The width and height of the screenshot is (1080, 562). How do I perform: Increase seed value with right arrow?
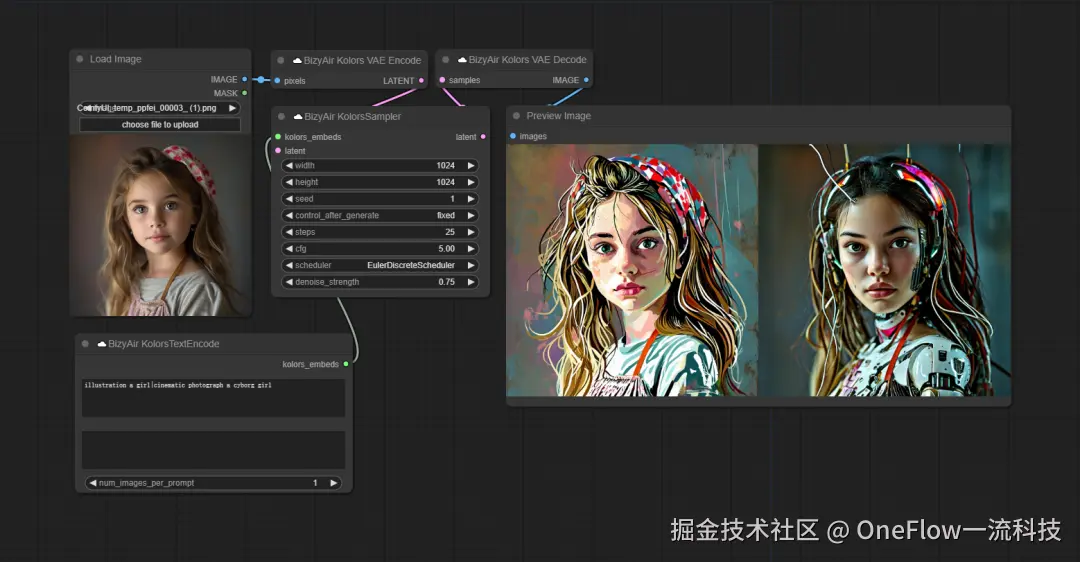[x=471, y=198]
